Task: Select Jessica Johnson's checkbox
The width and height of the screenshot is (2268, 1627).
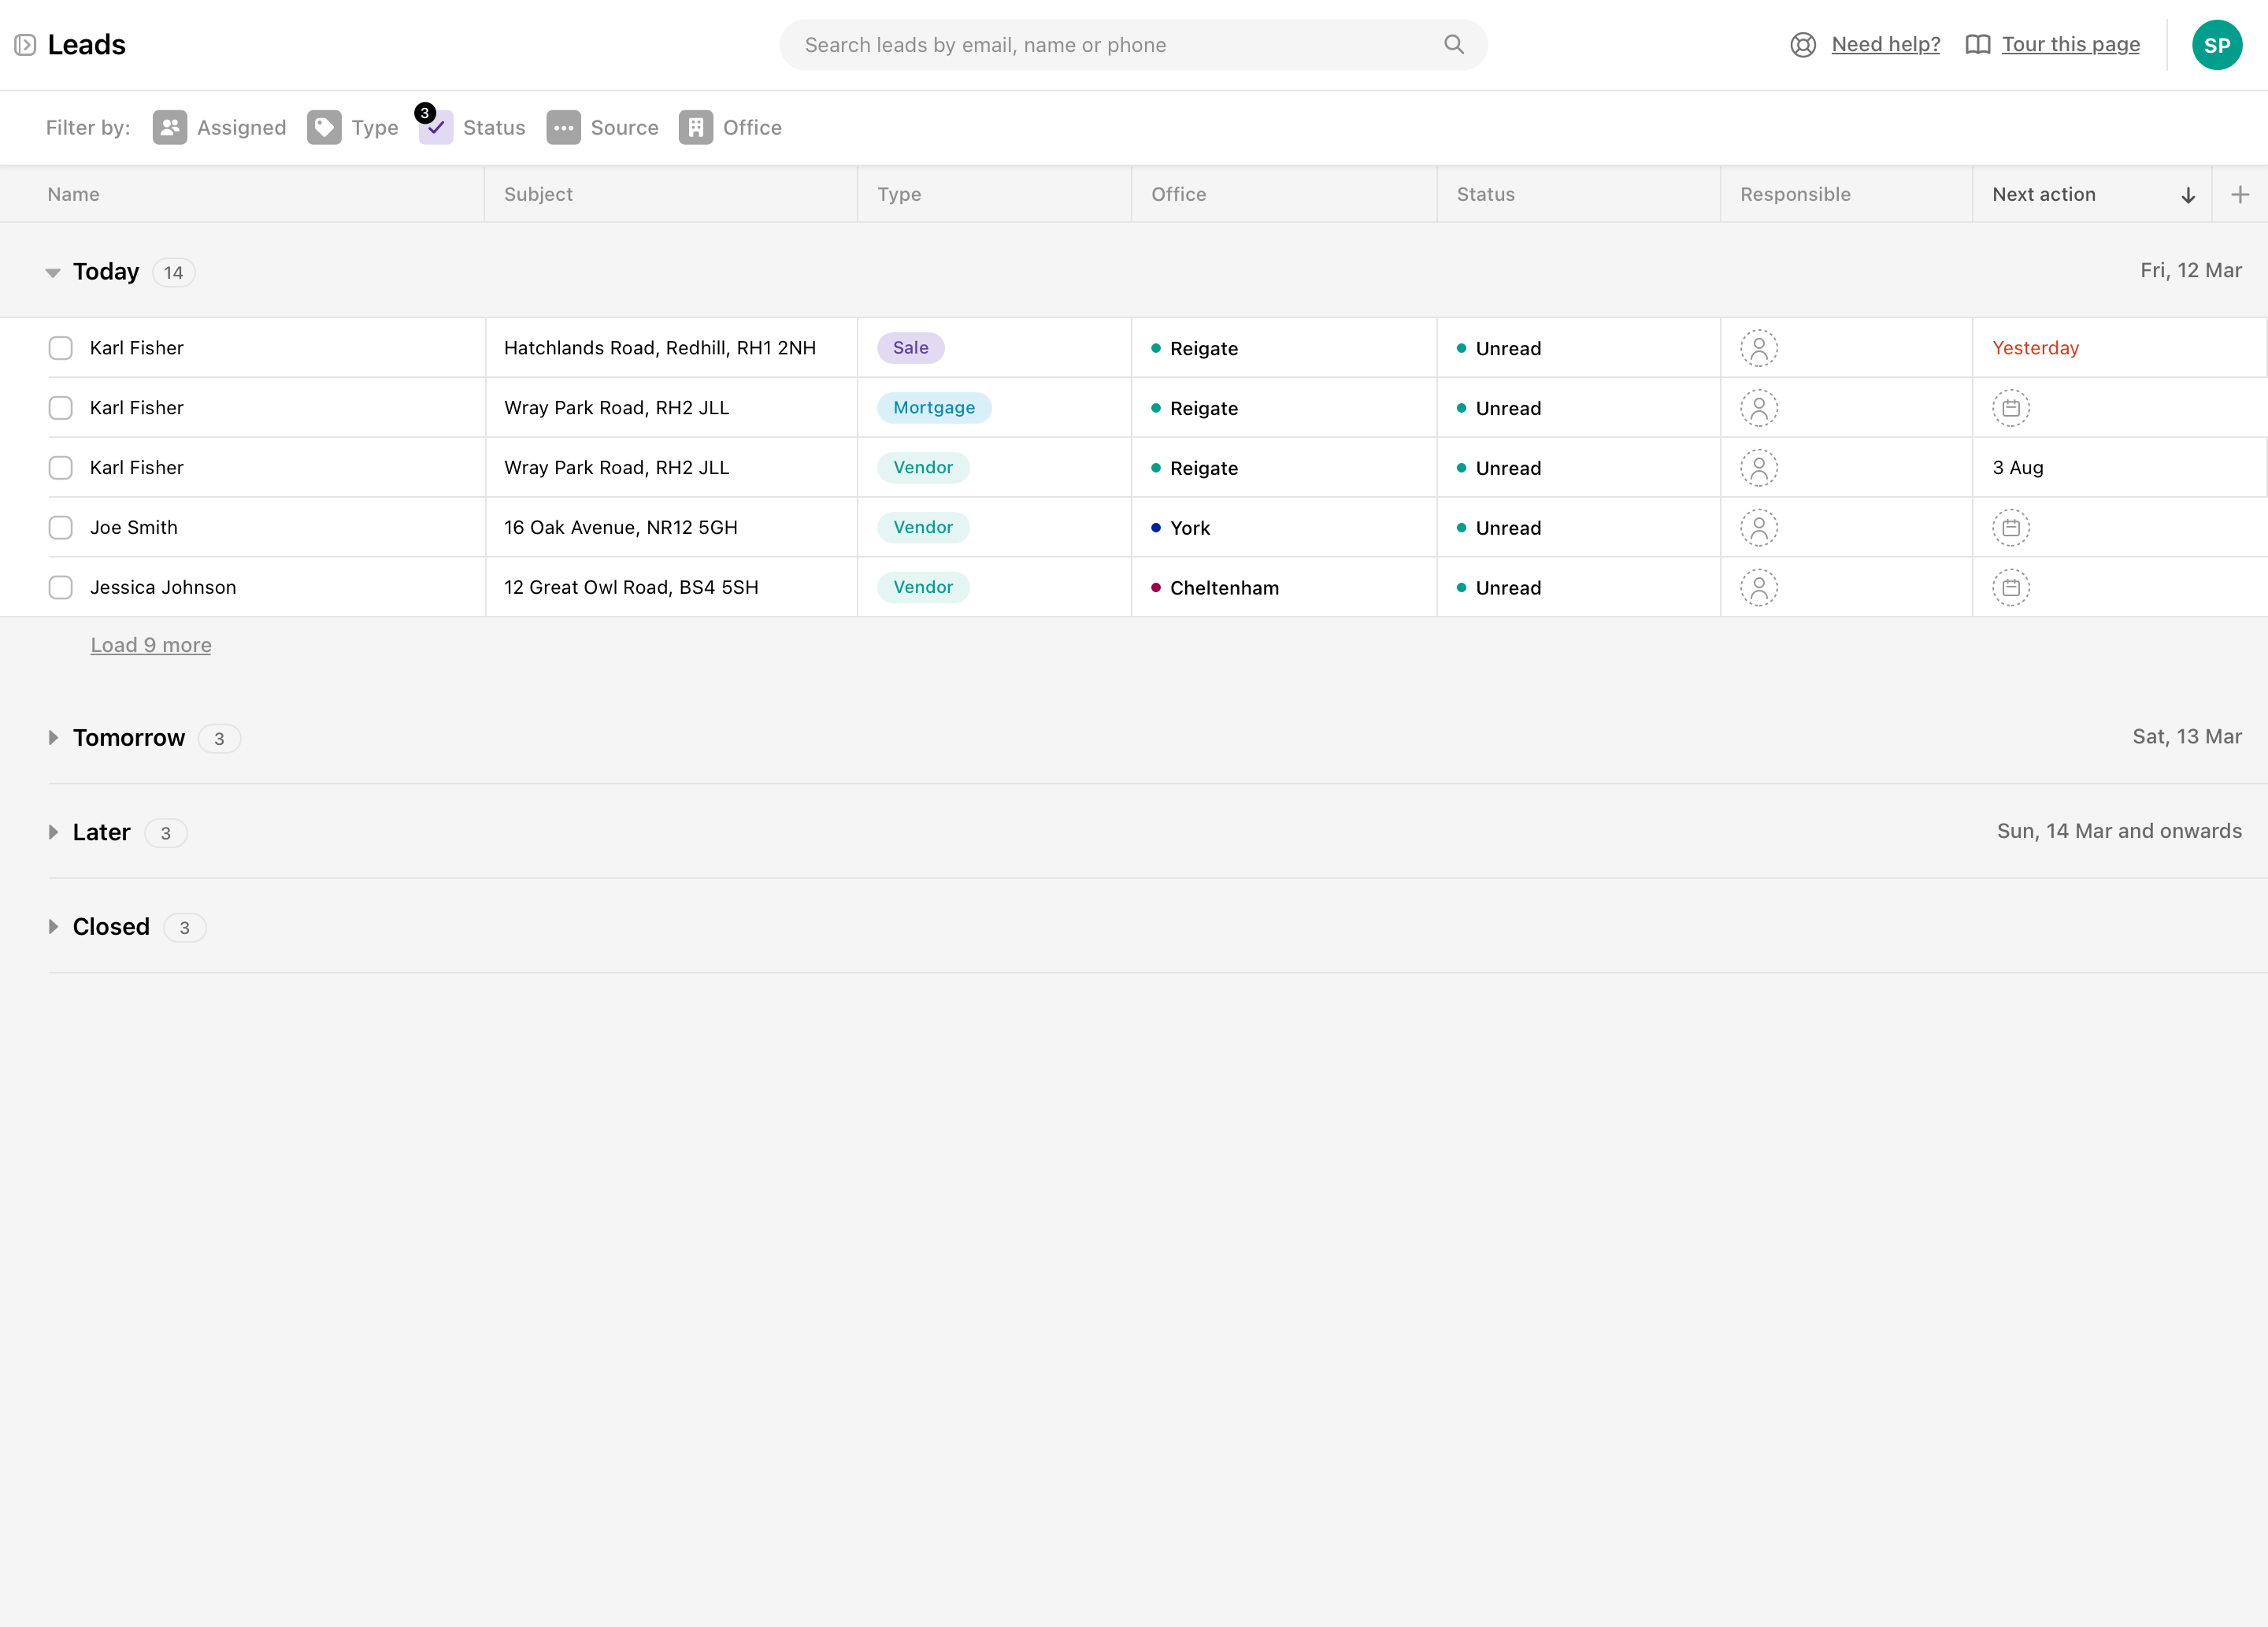Action: [61, 588]
